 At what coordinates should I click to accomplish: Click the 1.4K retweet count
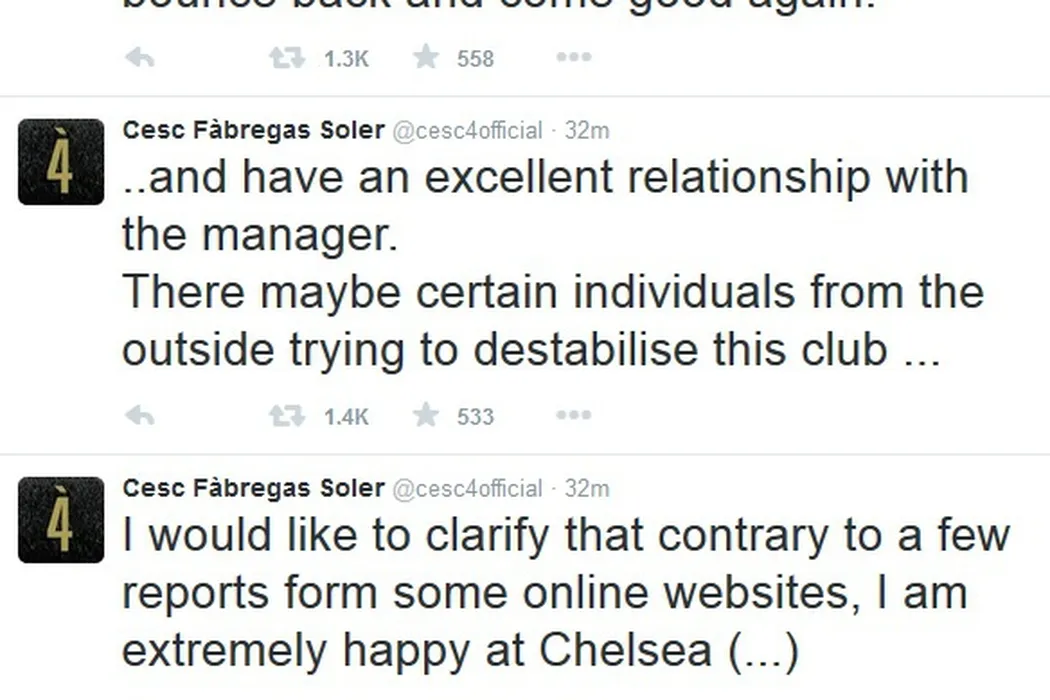tap(346, 417)
